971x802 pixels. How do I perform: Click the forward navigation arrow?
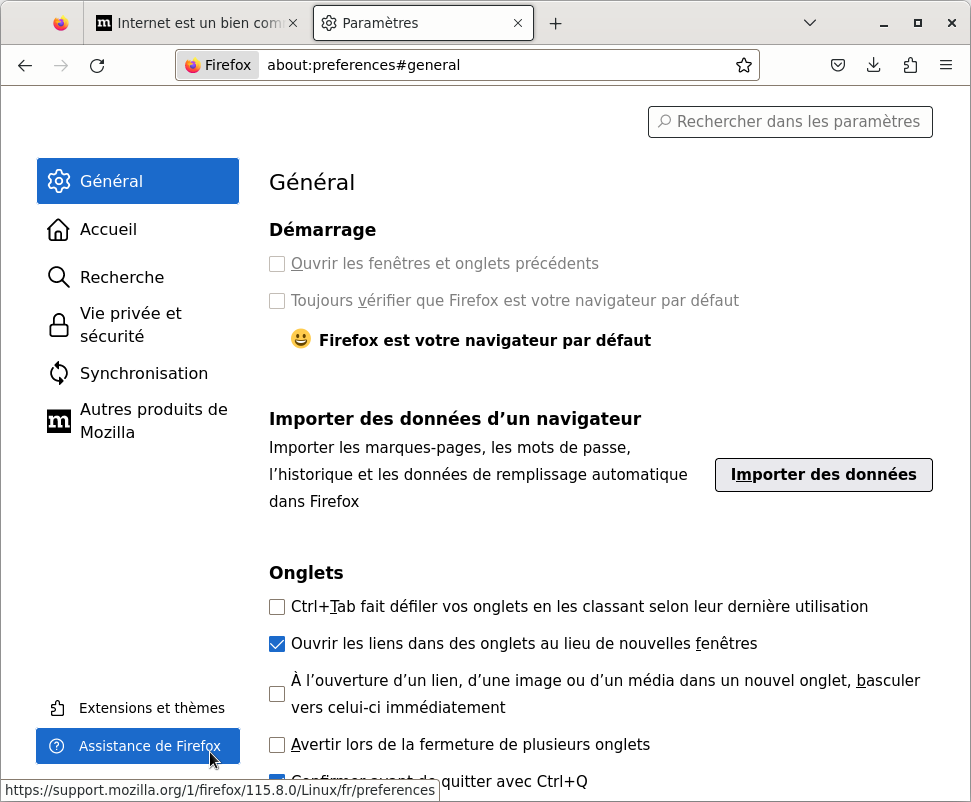click(61, 65)
